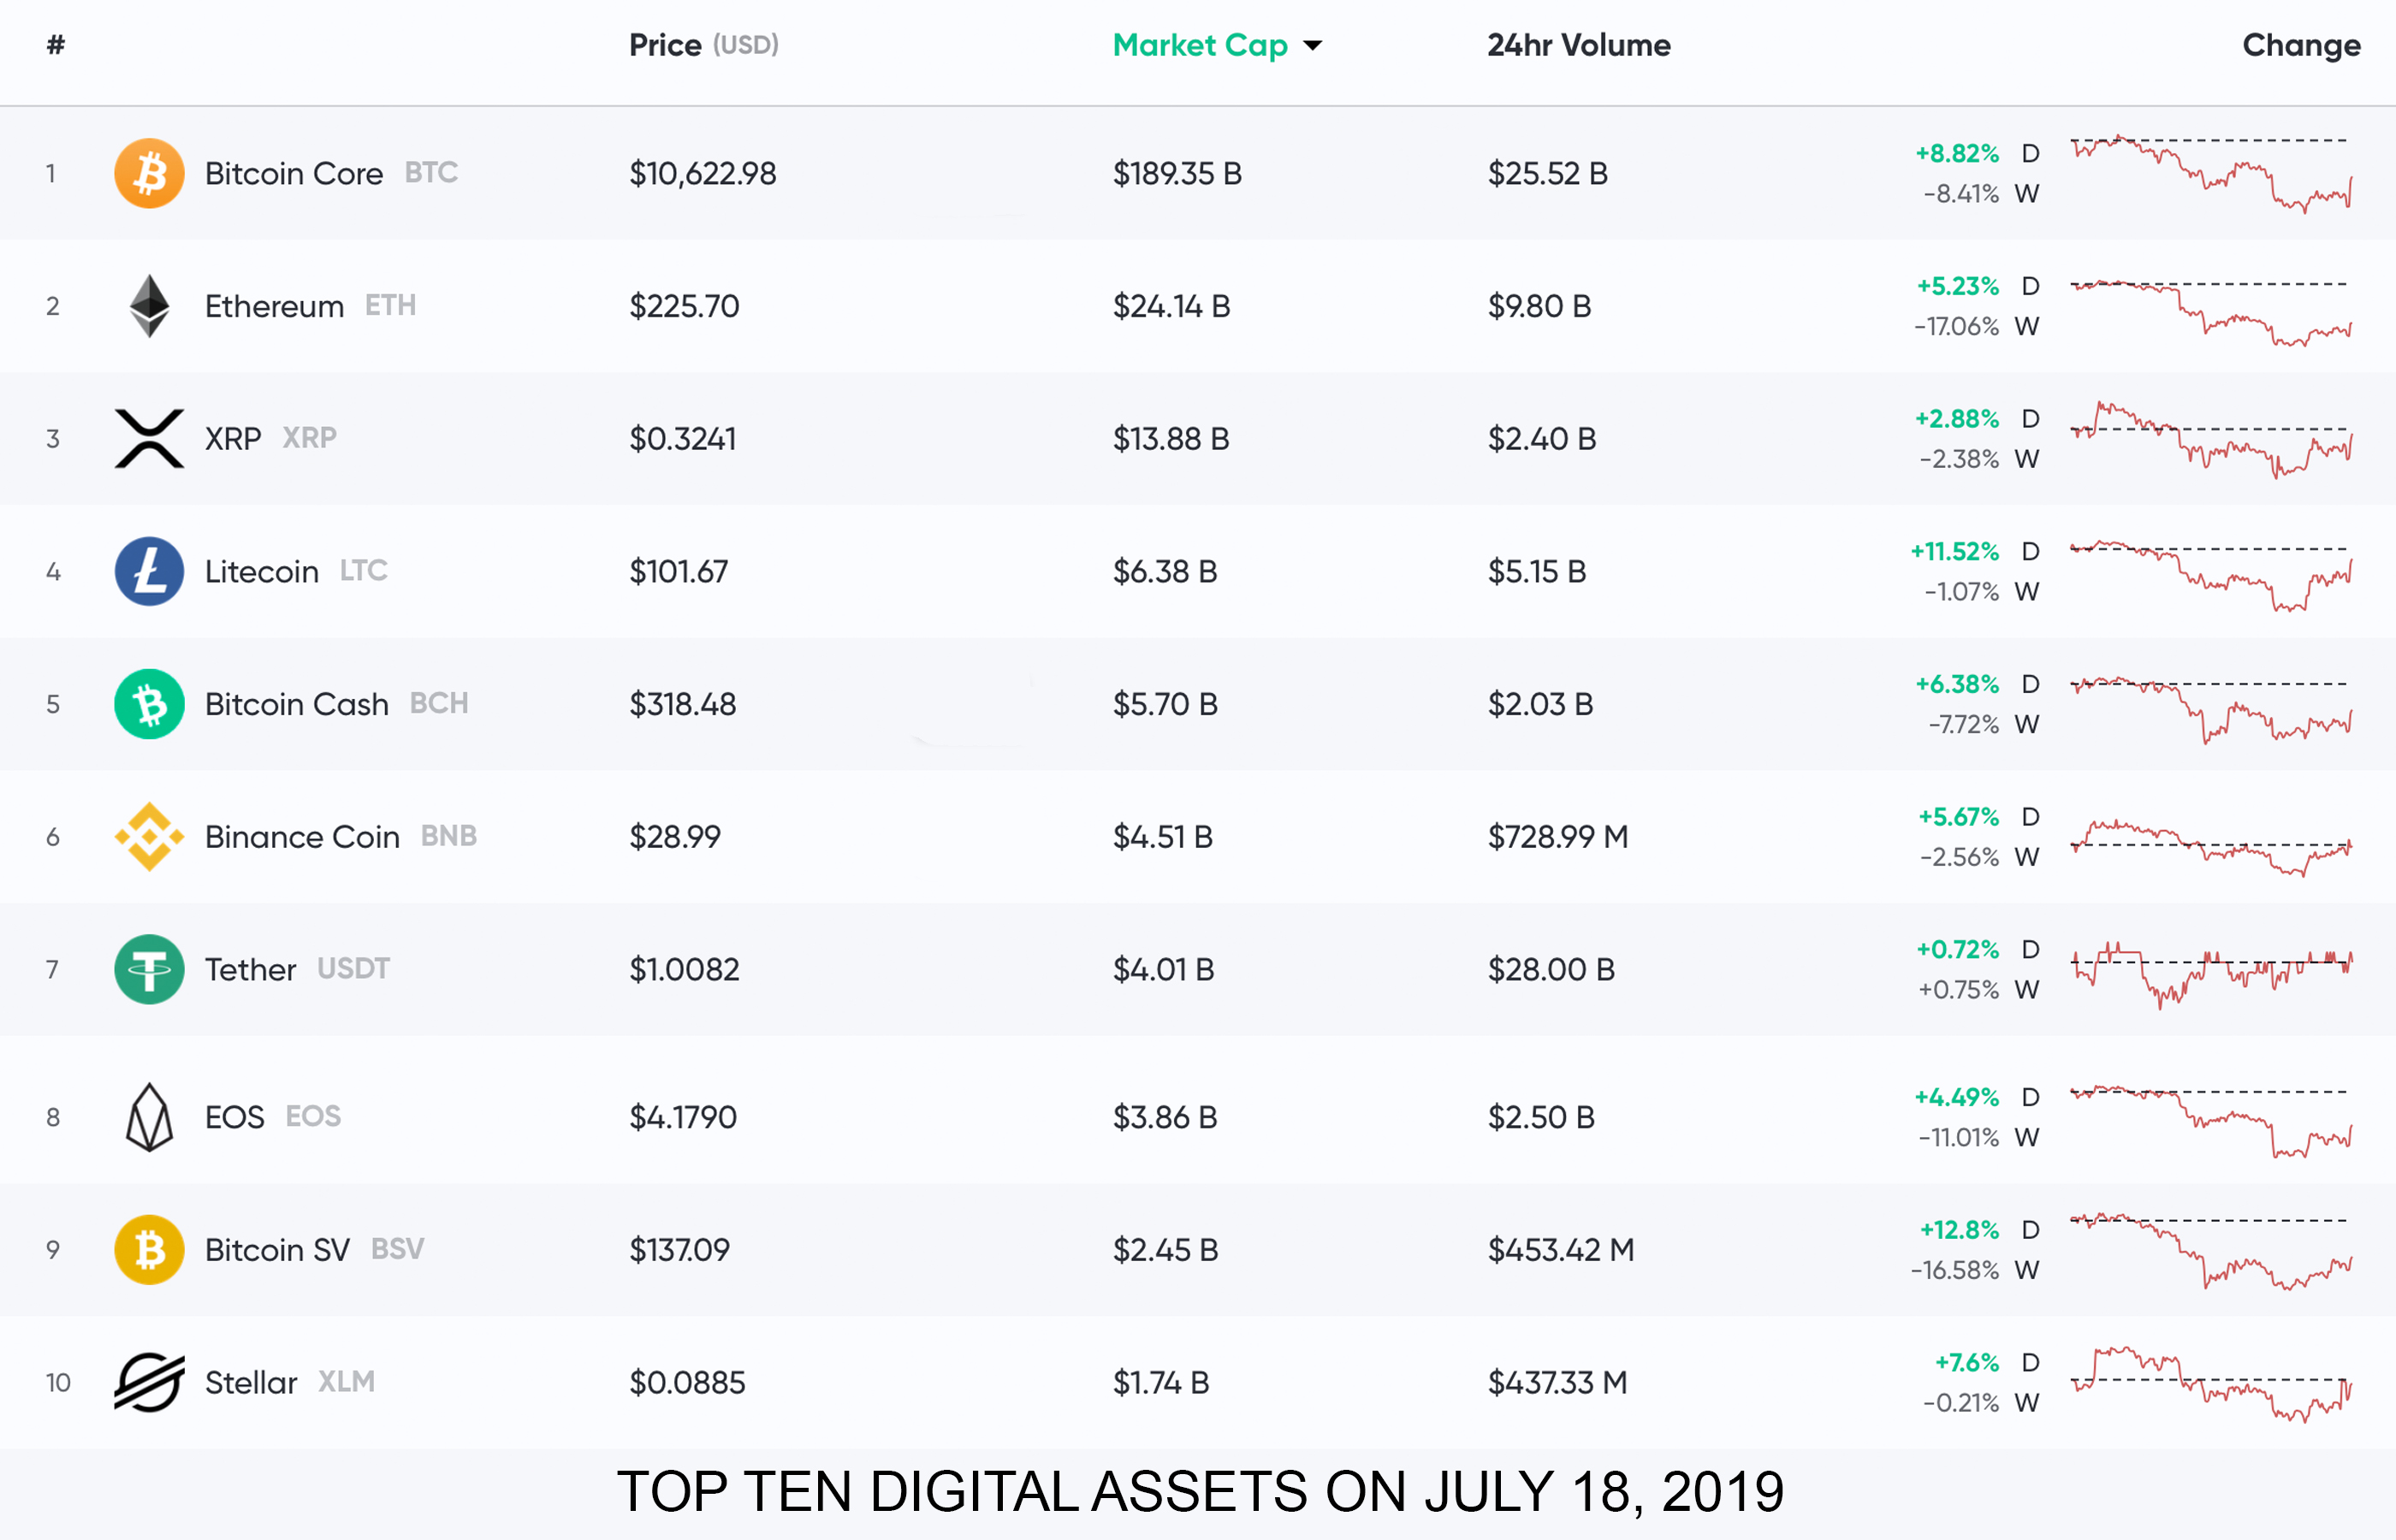Image resolution: width=2396 pixels, height=1540 pixels.
Task: Click the Ethereum diamond logo icon
Action: point(149,306)
